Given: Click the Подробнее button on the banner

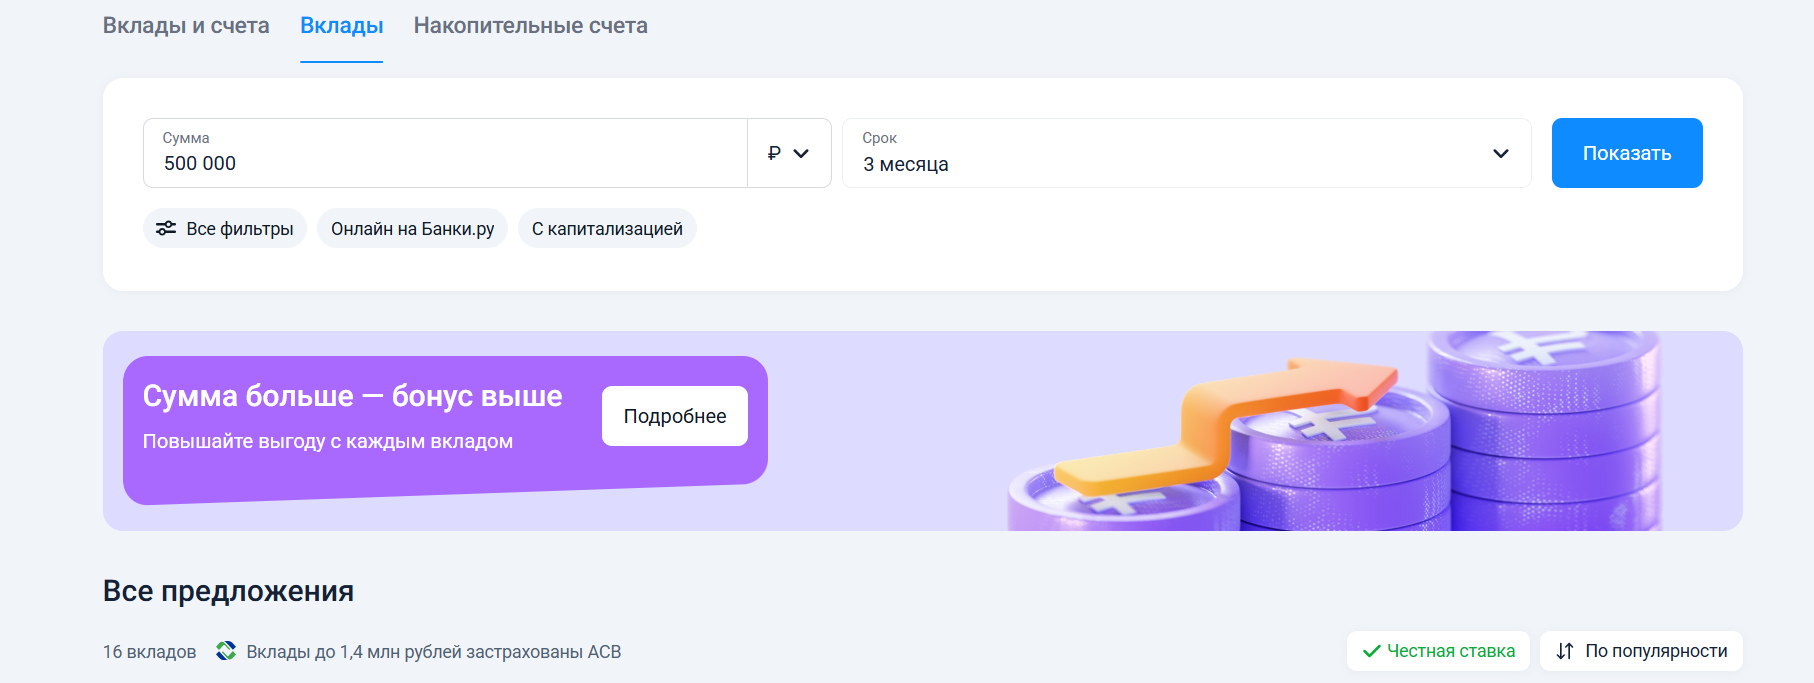Looking at the screenshot, I should click(674, 416).
